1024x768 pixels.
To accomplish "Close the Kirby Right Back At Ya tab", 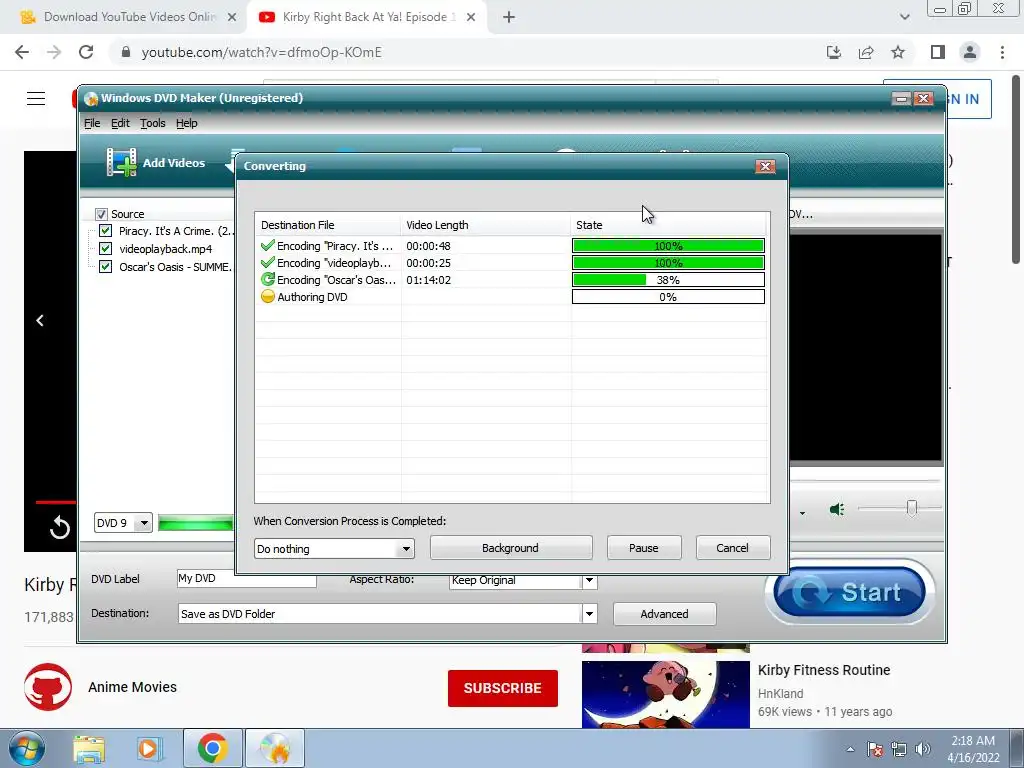I will 471,18.
